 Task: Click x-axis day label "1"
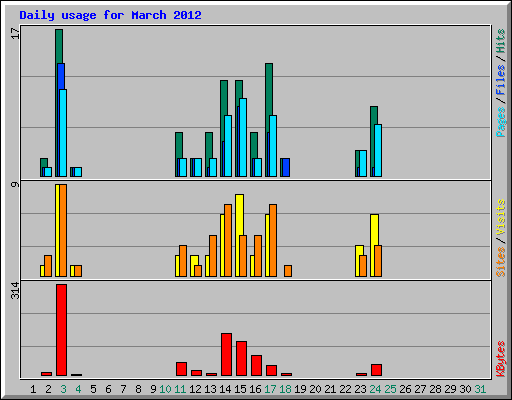(x=33, y=389)
